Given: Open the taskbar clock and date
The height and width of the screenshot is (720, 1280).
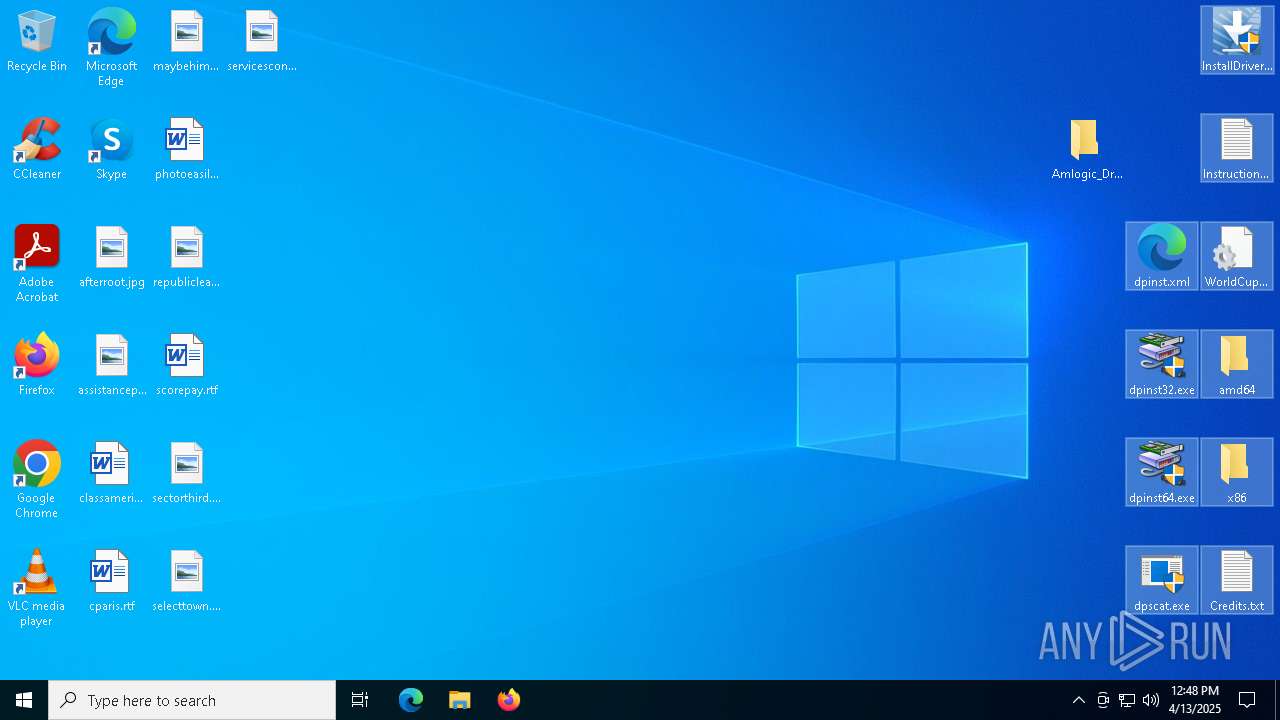Looking at the screenshot, I should [x=1195, y=700].
